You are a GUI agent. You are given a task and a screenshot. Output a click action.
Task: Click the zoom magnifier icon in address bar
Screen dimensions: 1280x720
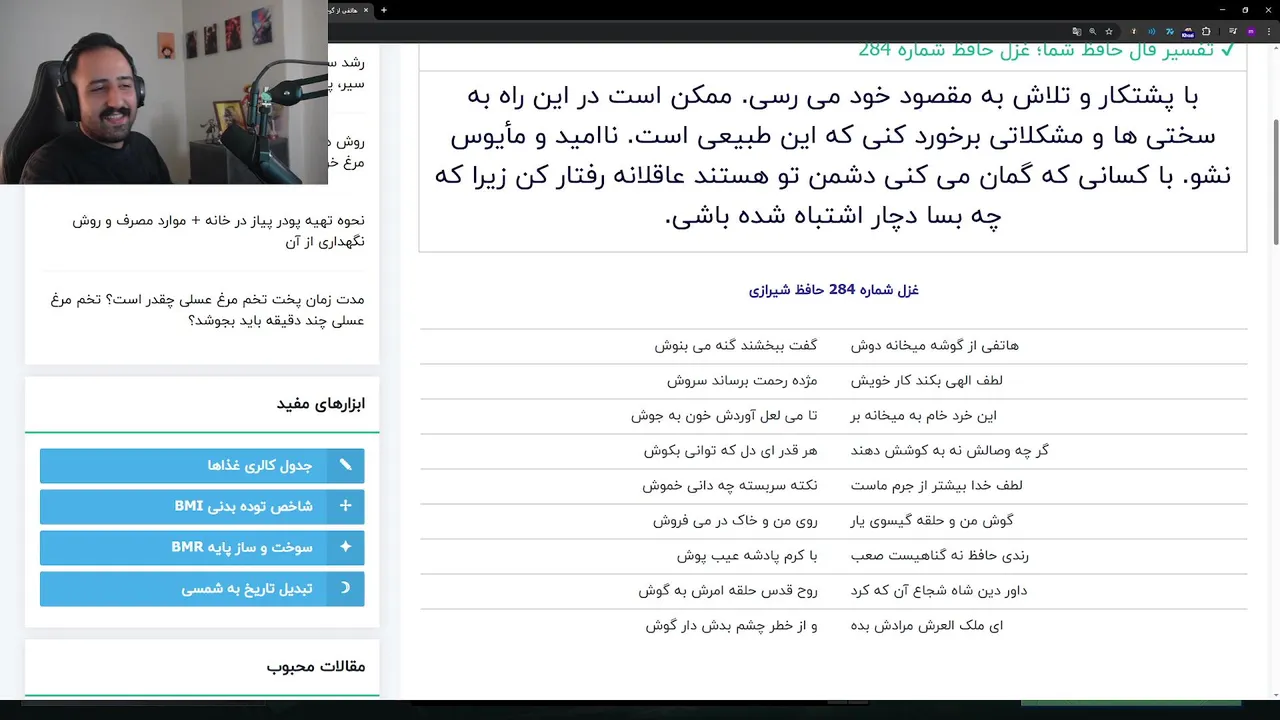click(1092, 32)
